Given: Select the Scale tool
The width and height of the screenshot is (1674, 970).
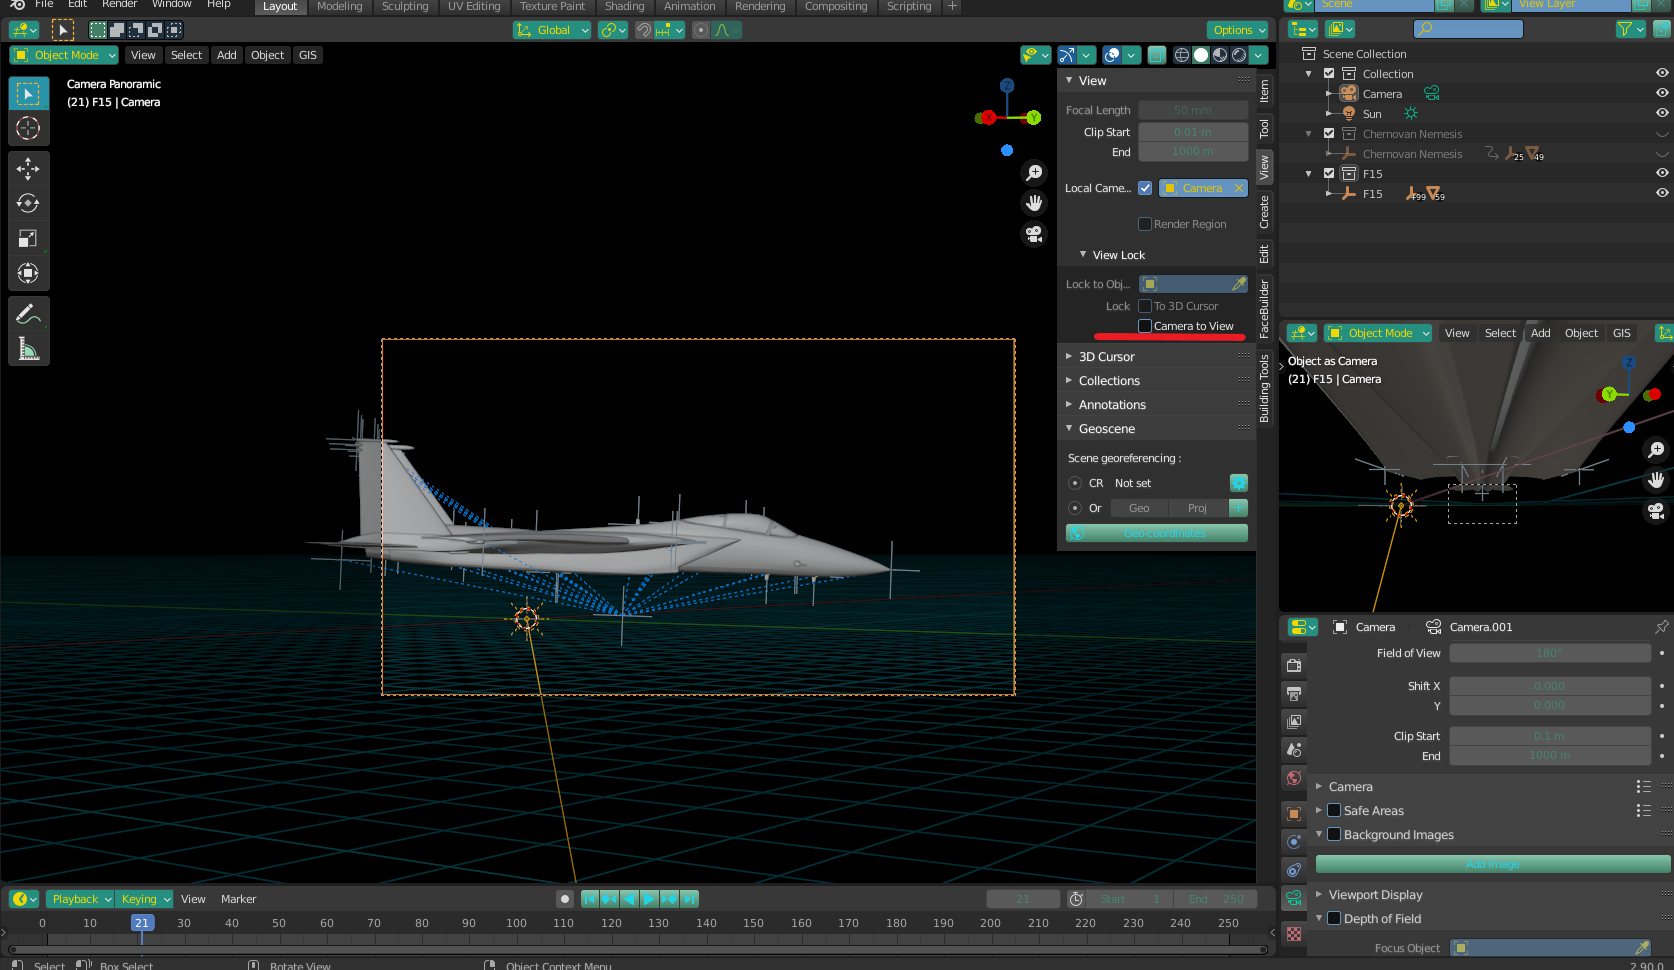Looking at the screenshot, I should (x=28, y=238).
